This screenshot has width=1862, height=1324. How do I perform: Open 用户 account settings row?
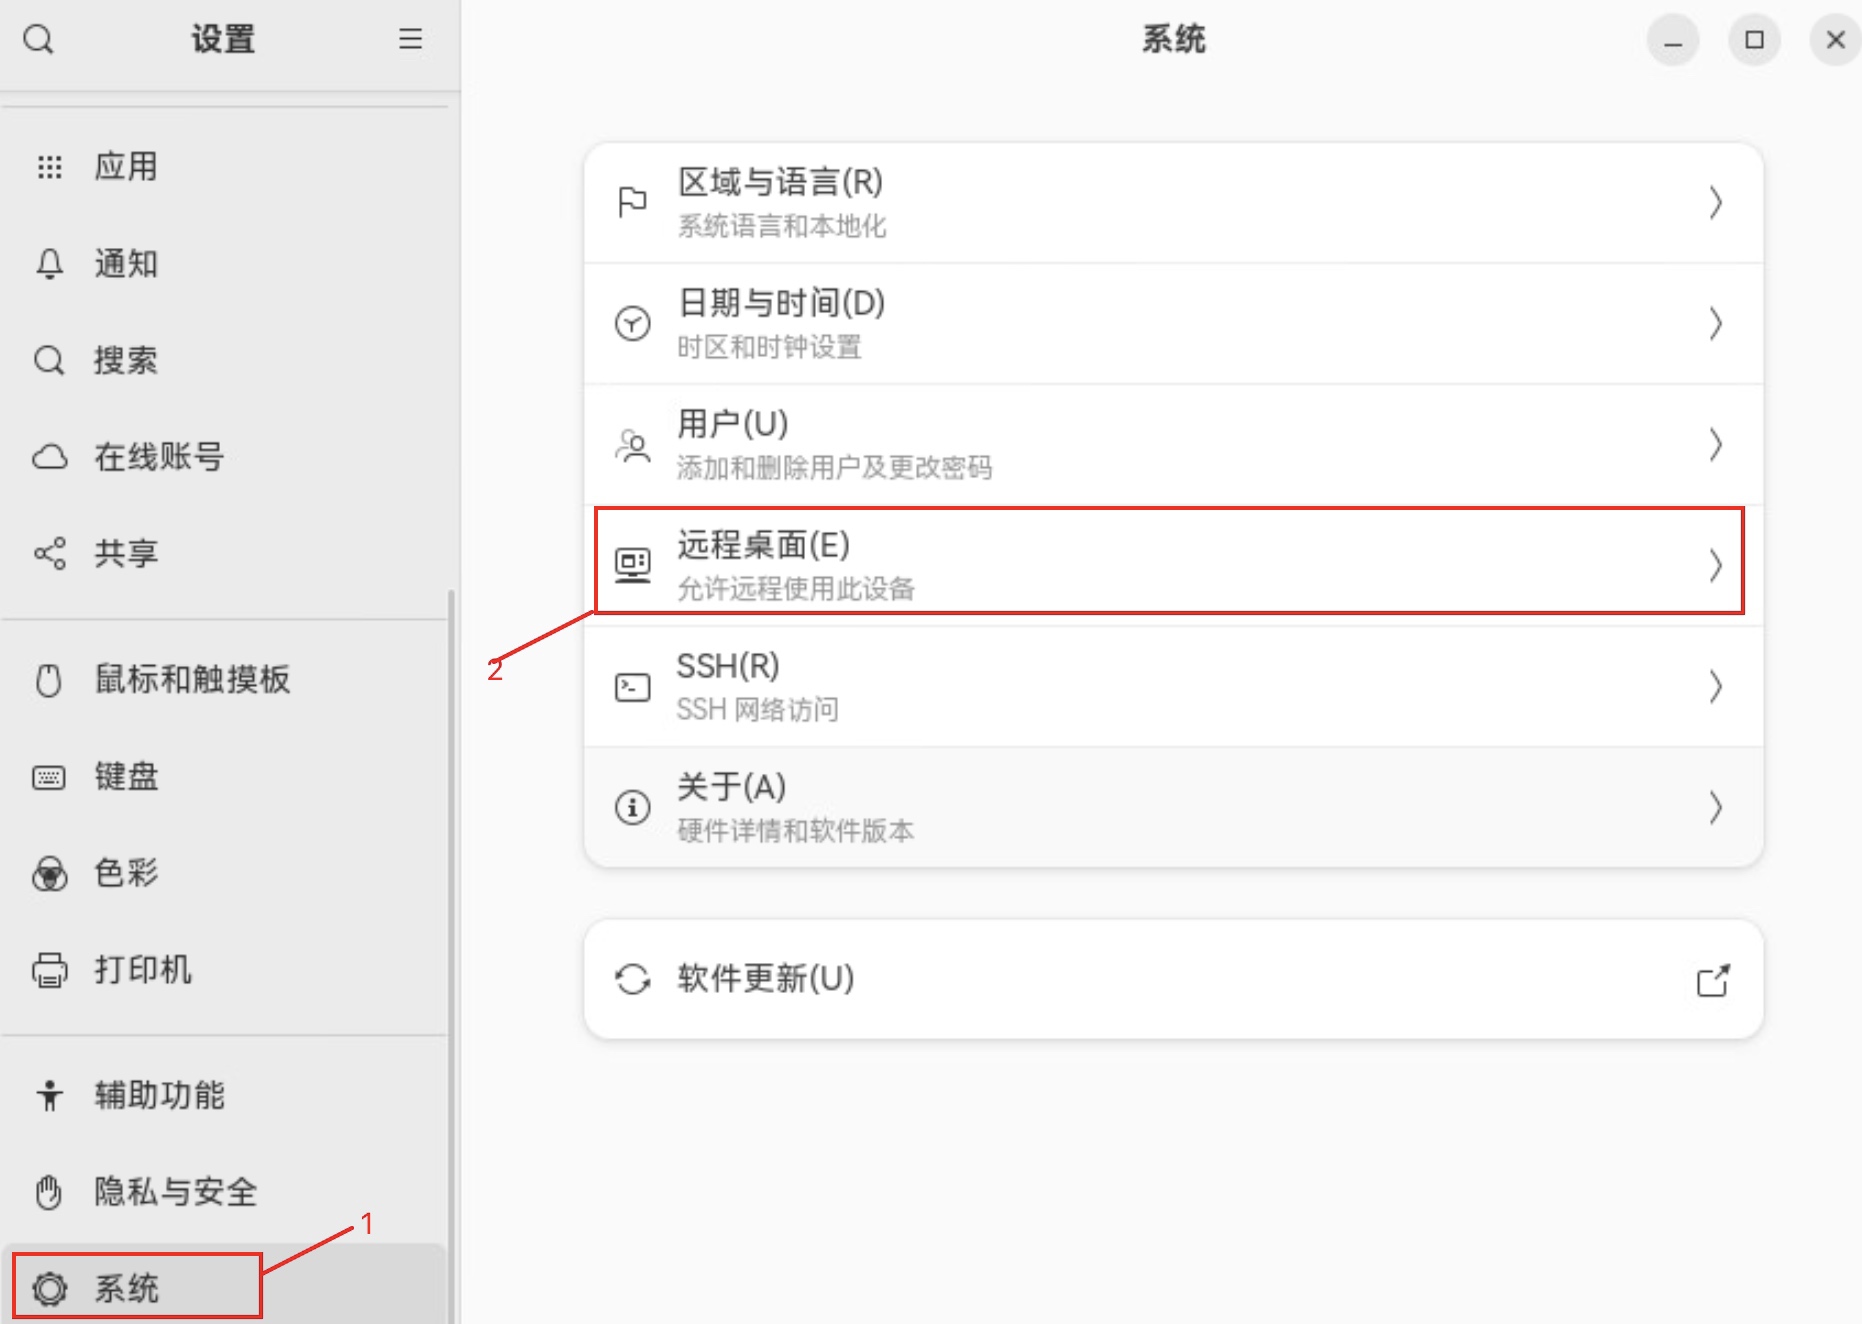tap(1172, 445)
